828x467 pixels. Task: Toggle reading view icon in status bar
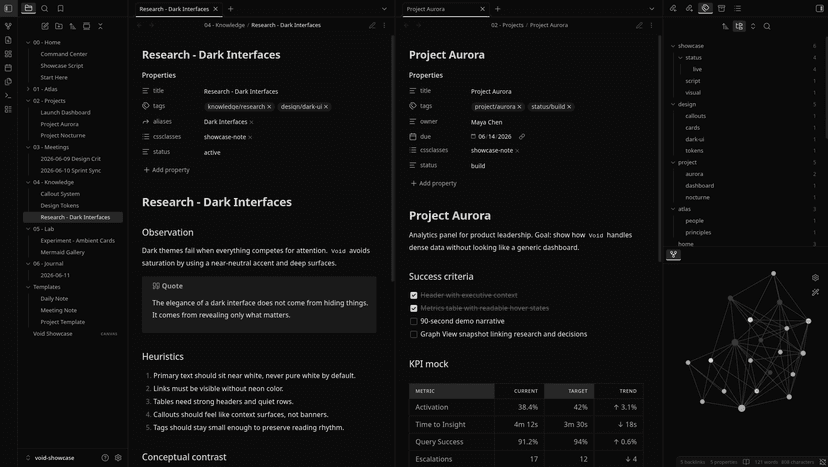click(746, 462)
